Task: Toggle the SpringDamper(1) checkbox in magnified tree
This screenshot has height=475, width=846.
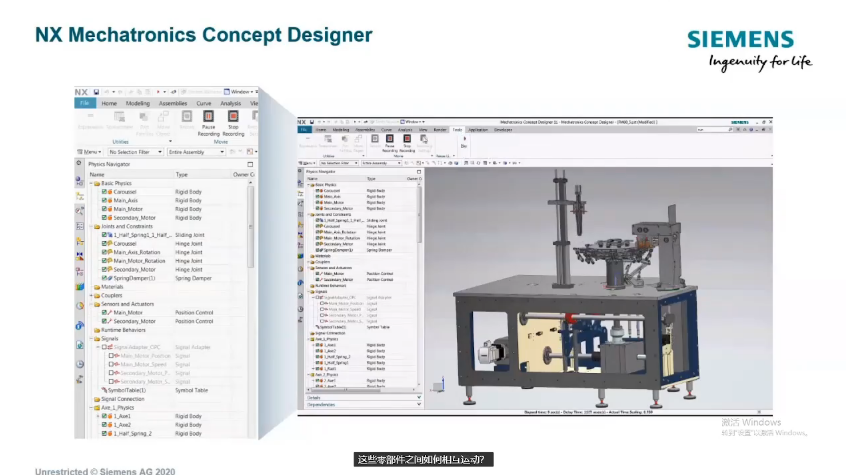Action: 104,278
